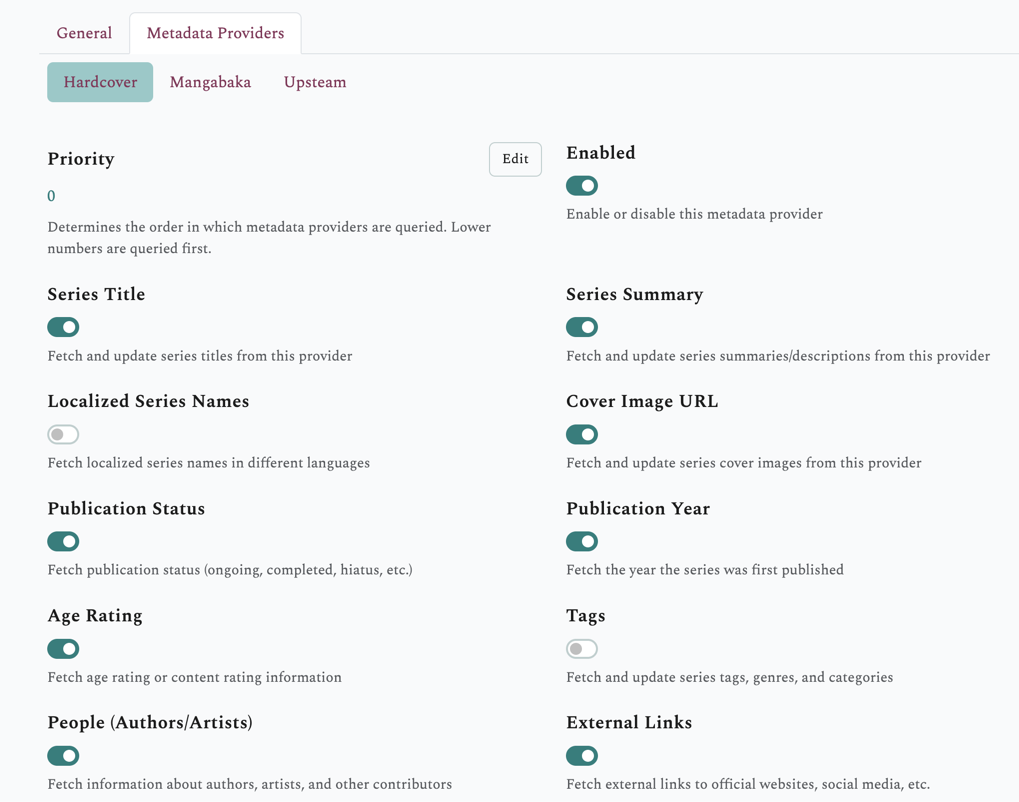This screenshot has height=802, width=1019.
Task: Click the priority value 0
Action: click(51, 196)
